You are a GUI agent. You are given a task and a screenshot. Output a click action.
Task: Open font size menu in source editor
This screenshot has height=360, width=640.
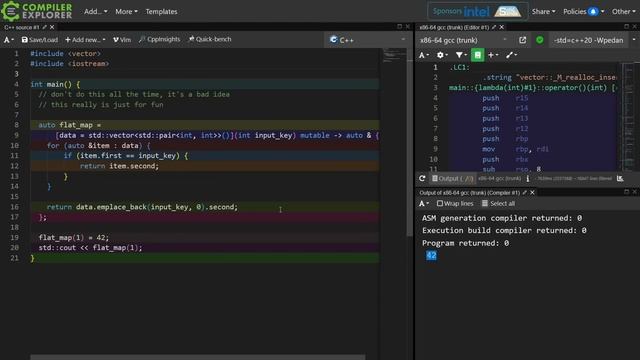tap(9, 40)
